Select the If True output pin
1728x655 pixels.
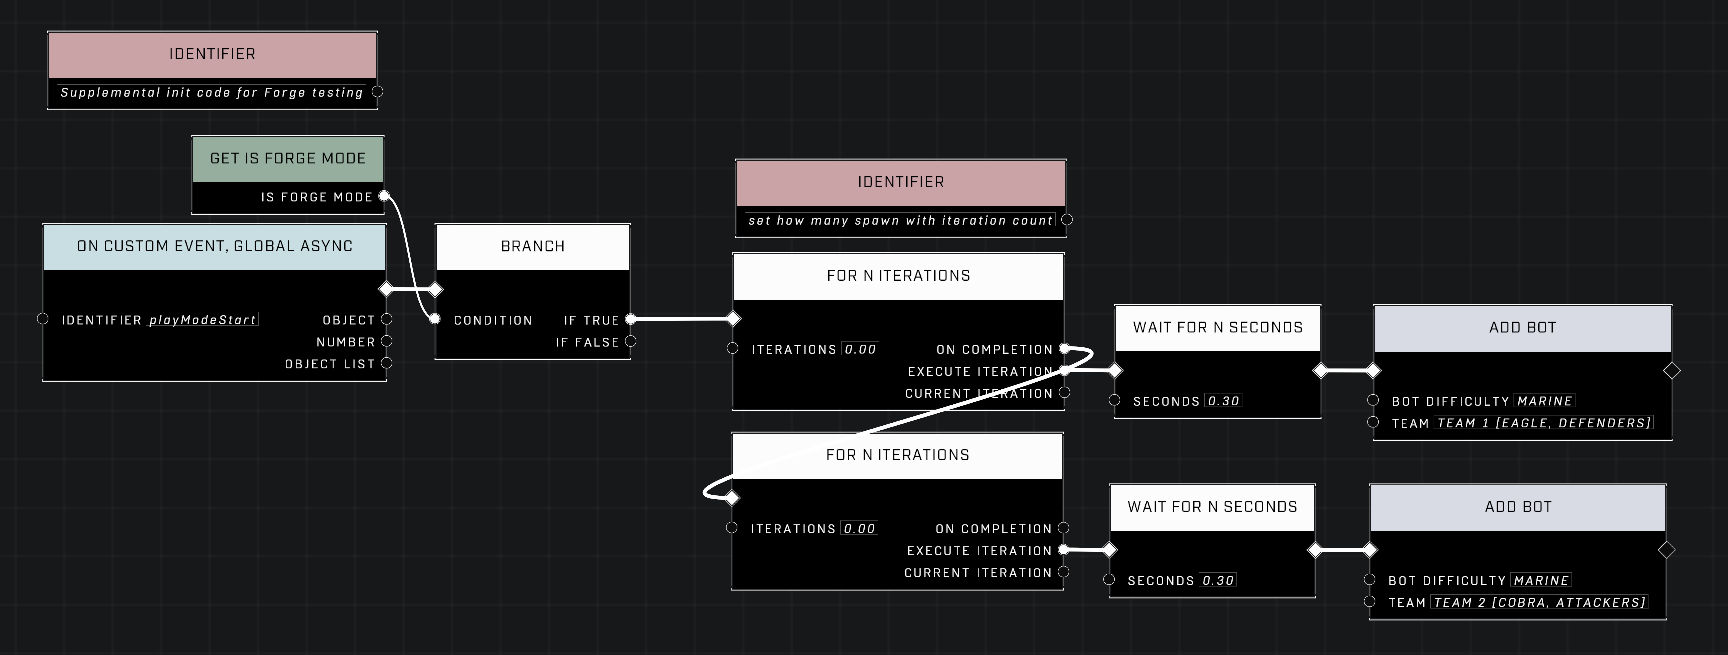[630, 320]
